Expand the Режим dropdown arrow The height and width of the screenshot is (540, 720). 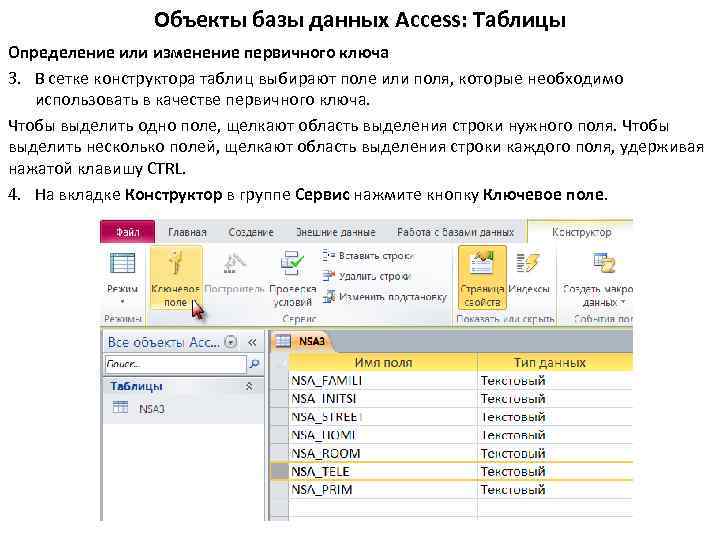(123, 302)
